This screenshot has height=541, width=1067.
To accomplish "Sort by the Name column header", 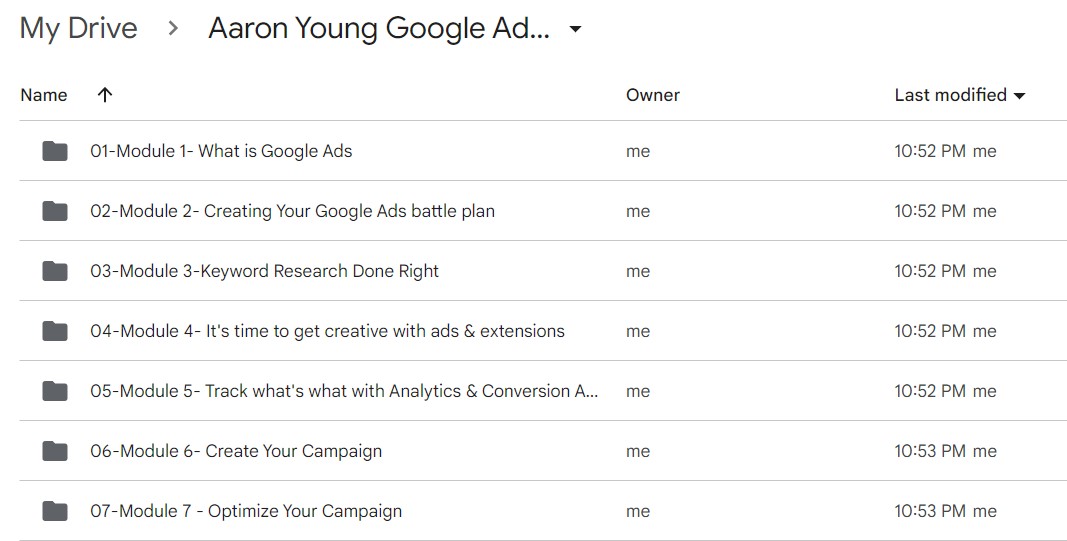I will 44,95.
